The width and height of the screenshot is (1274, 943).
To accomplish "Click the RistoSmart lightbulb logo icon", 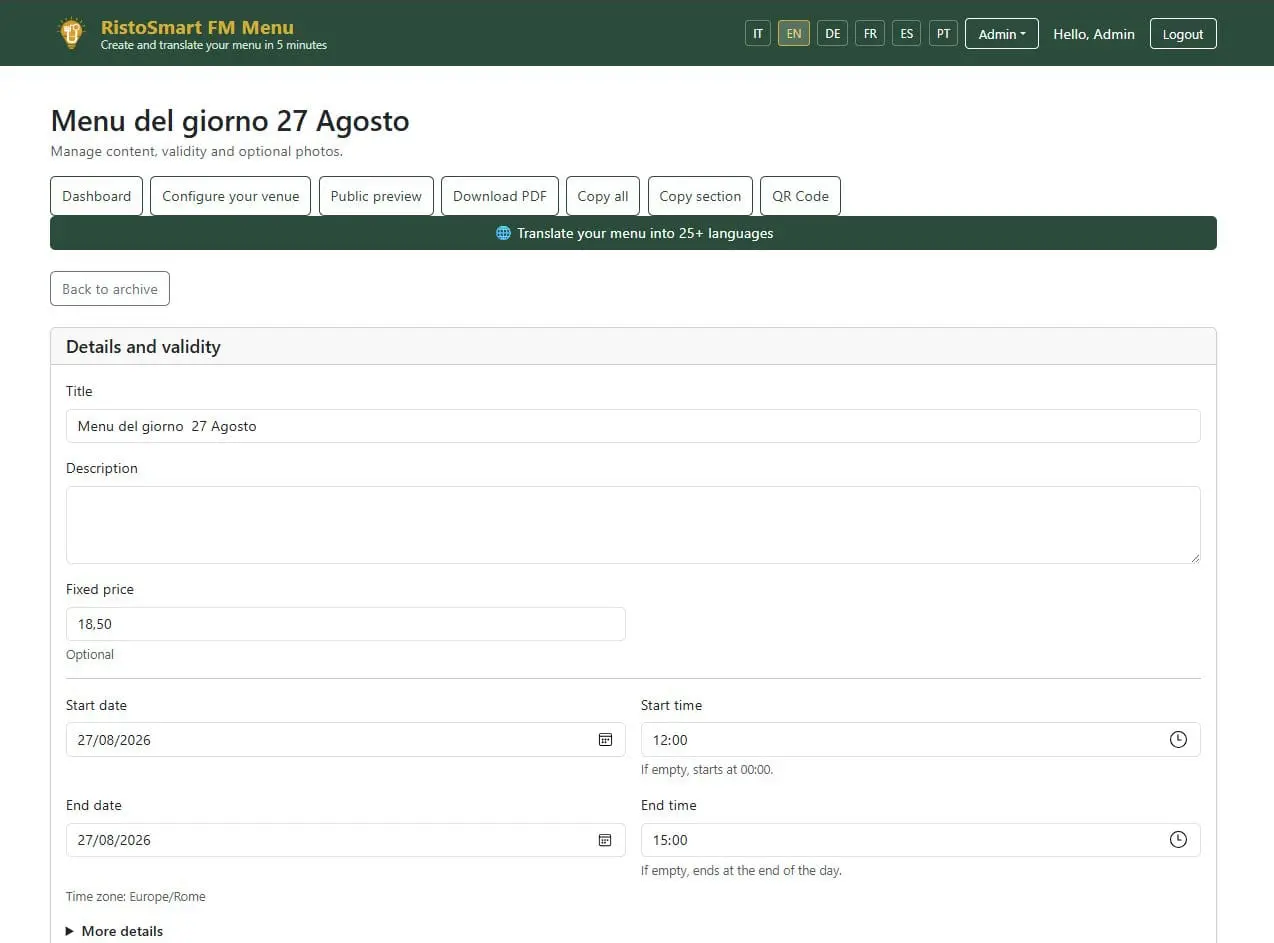I will 70,33.
